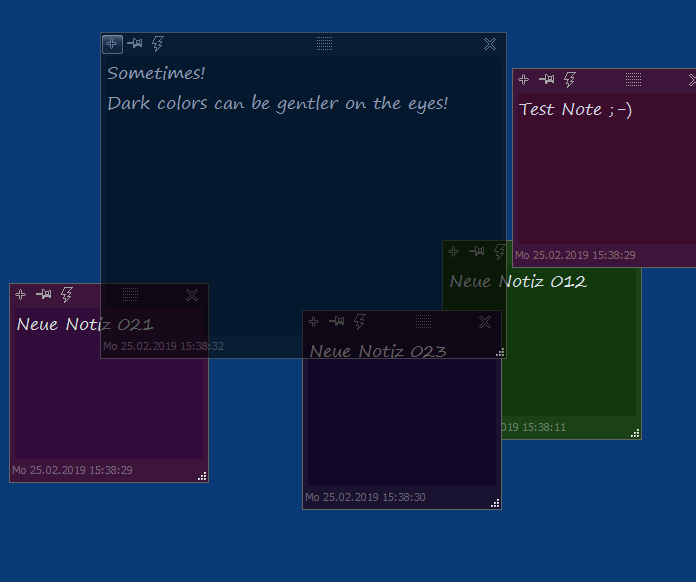Toggle the pin icon on Neue Notiz 021
The image size is (696, 582).
tap(44, 295)
